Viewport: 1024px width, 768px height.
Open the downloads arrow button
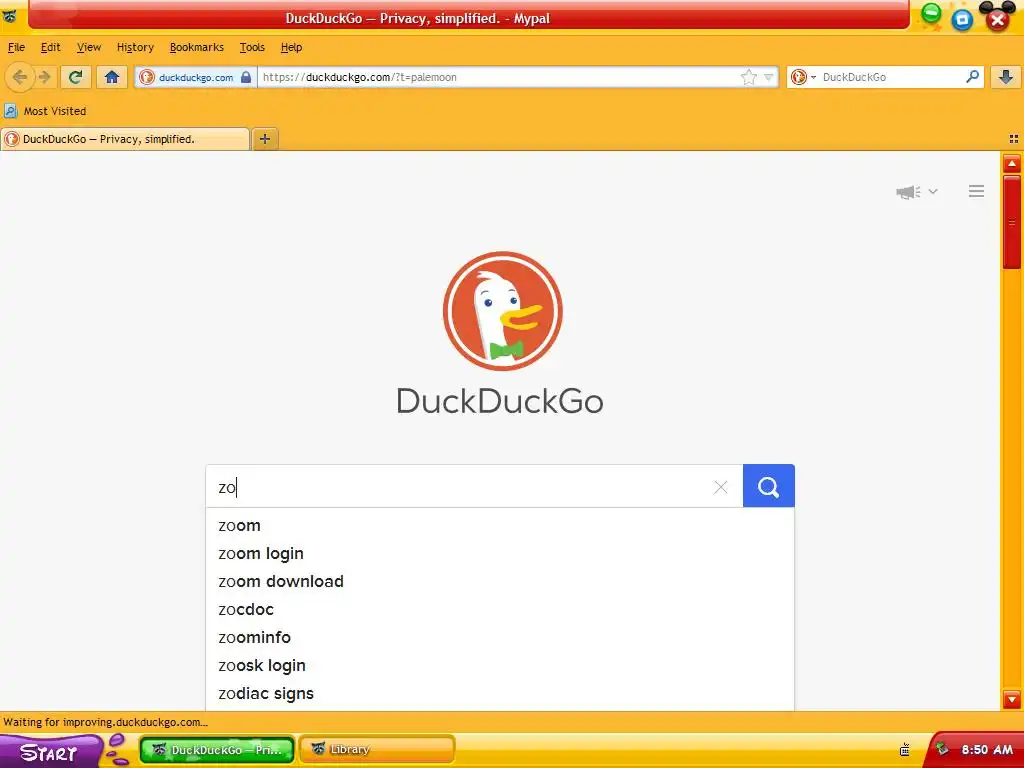pyautogui.click(x=1006, y=77)
